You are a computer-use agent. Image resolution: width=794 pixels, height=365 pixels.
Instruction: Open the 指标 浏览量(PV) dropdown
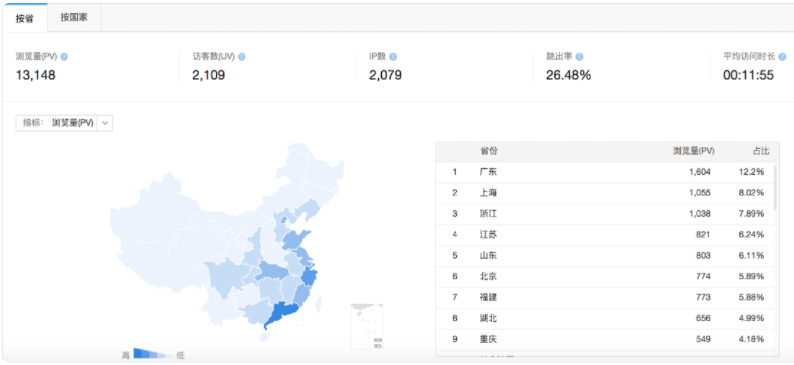(x=64, y=123)
